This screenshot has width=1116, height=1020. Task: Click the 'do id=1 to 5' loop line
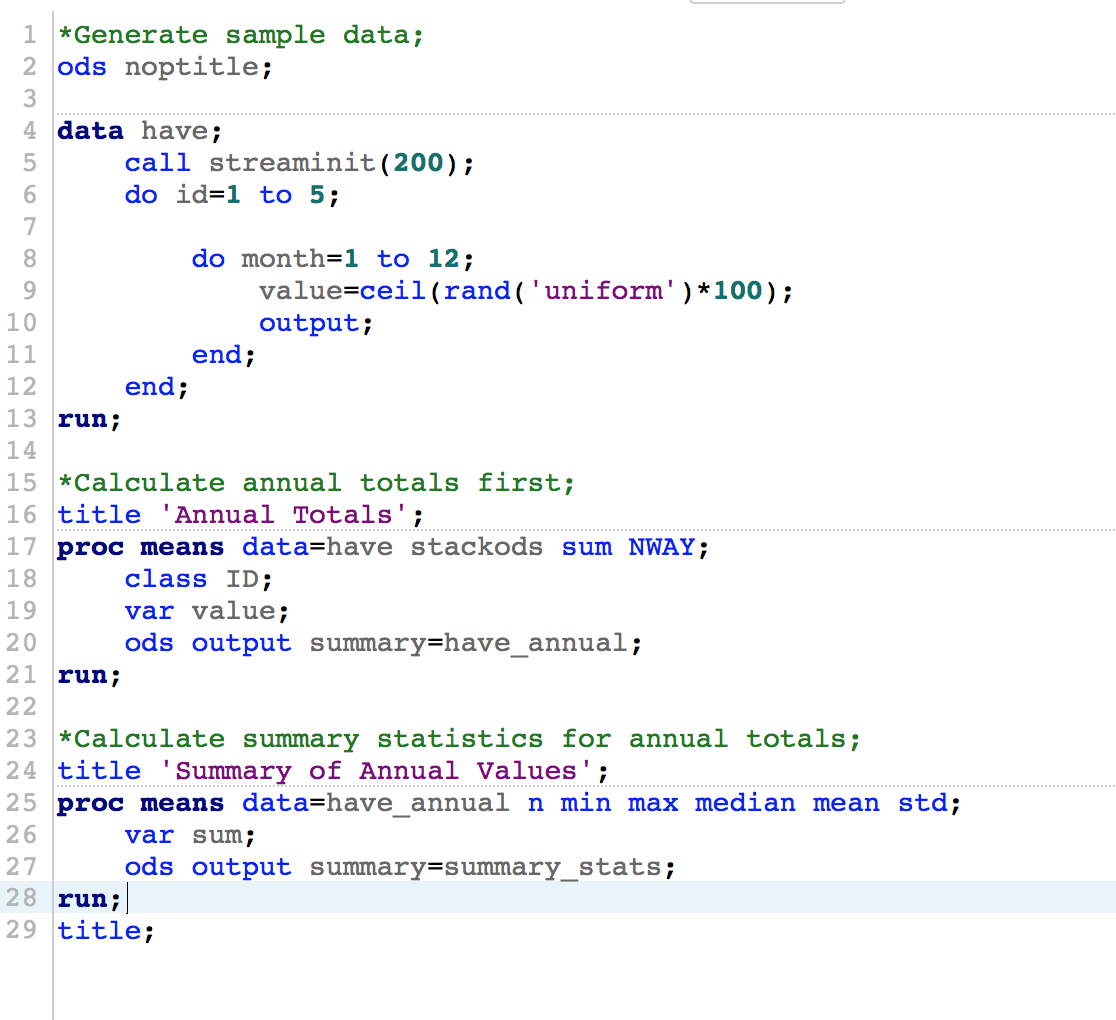(232, 195)
